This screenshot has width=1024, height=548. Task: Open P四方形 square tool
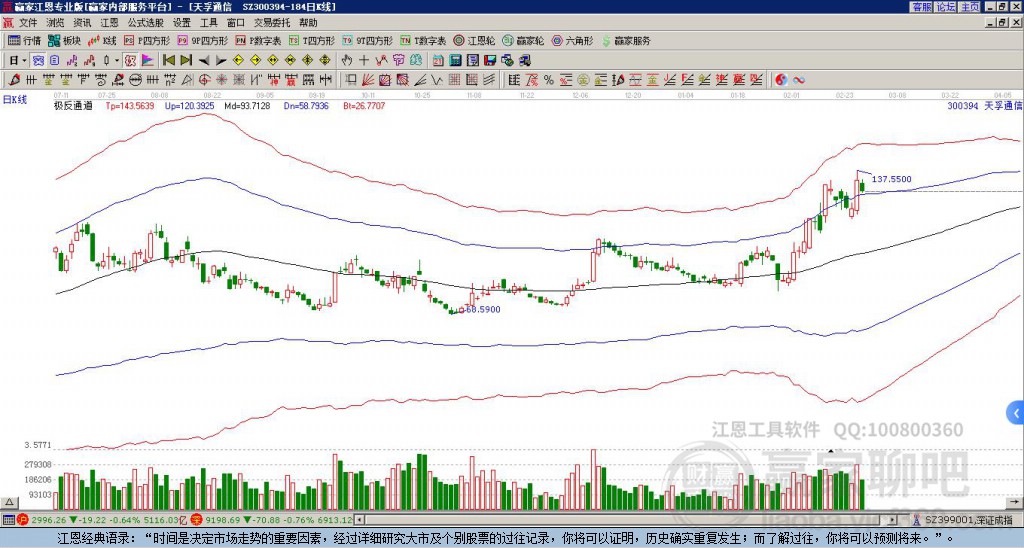tap(148, 40)
